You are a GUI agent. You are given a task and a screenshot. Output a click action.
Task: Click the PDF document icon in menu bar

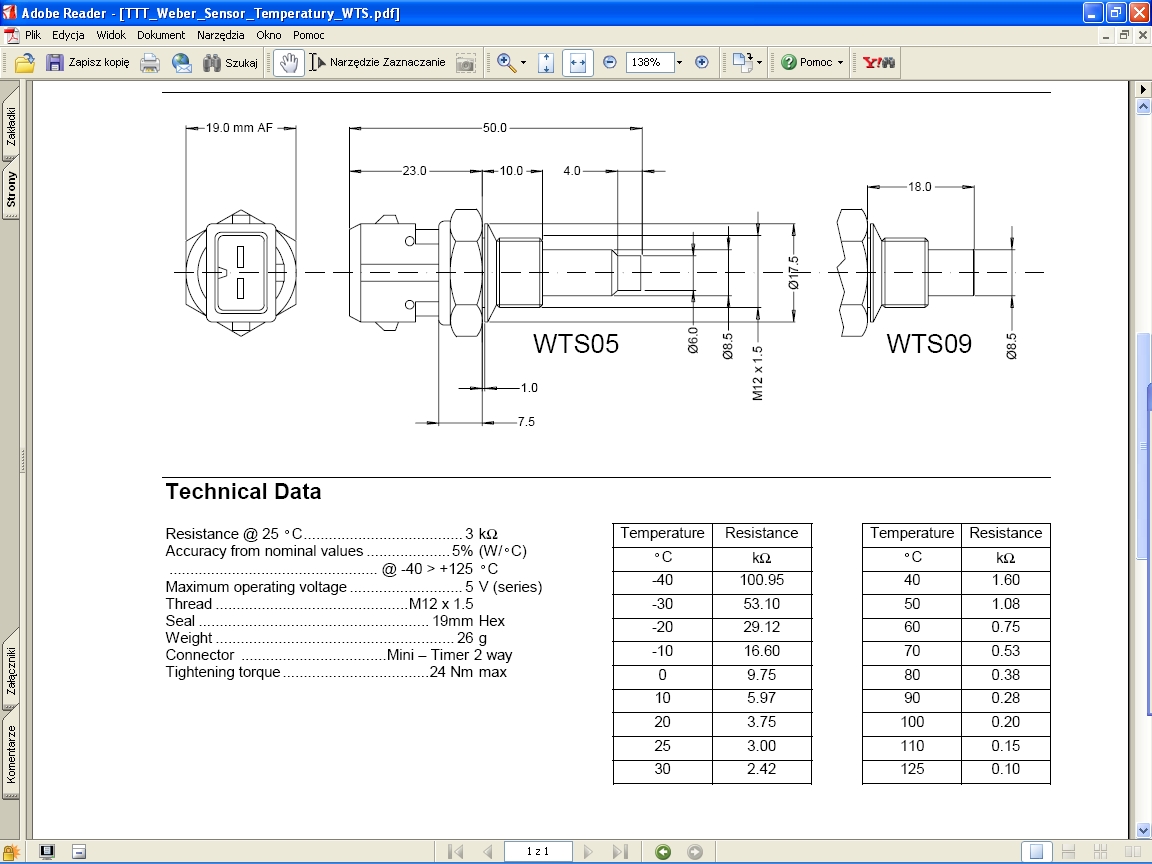(11, 35)
